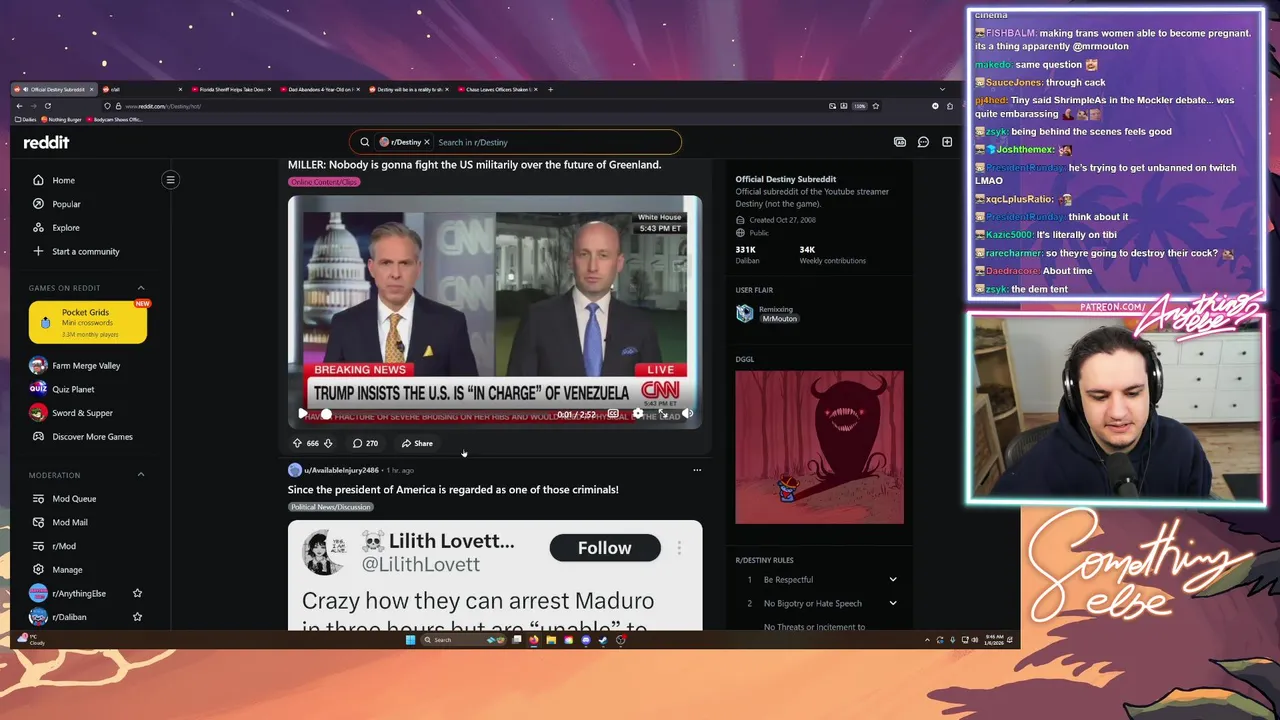Image resolution: width=1280 pixels, height=720 pixels.
Task: Enter fullscreen on the video
Action: pos(663,414)
